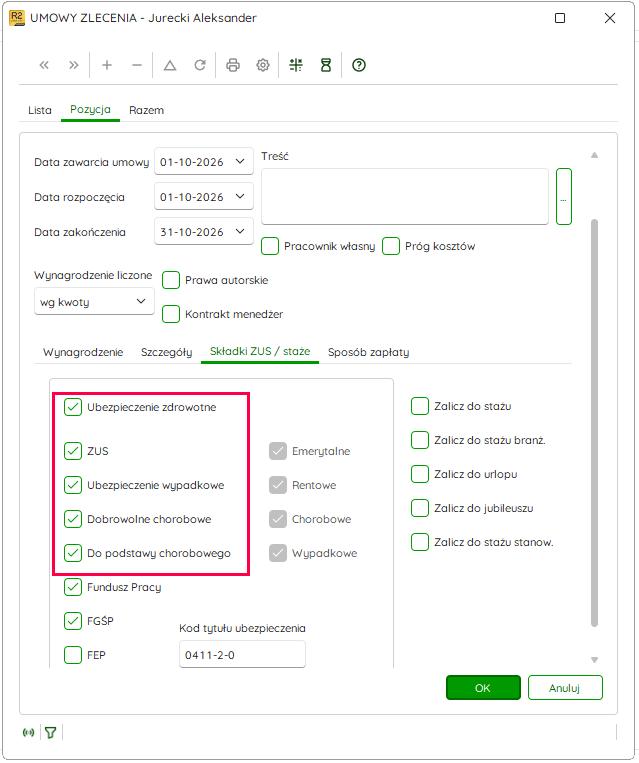639x763 pixels.
Task: Open print options via printer icon
Action: click(x=233, y=65)
